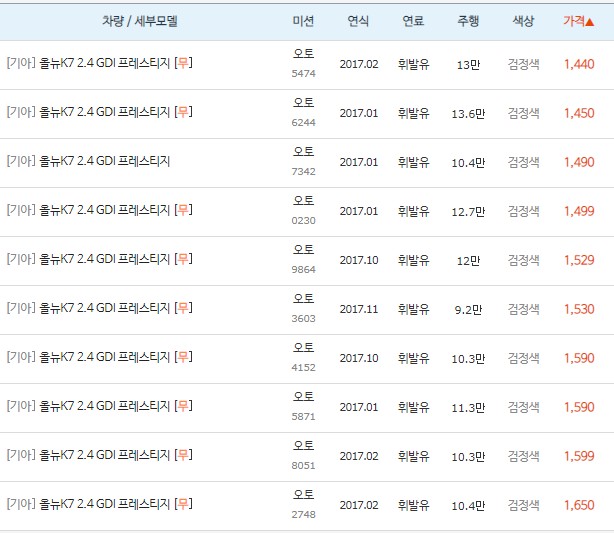Click 휘발유 in the 1,529 row

tap(414, 260)
